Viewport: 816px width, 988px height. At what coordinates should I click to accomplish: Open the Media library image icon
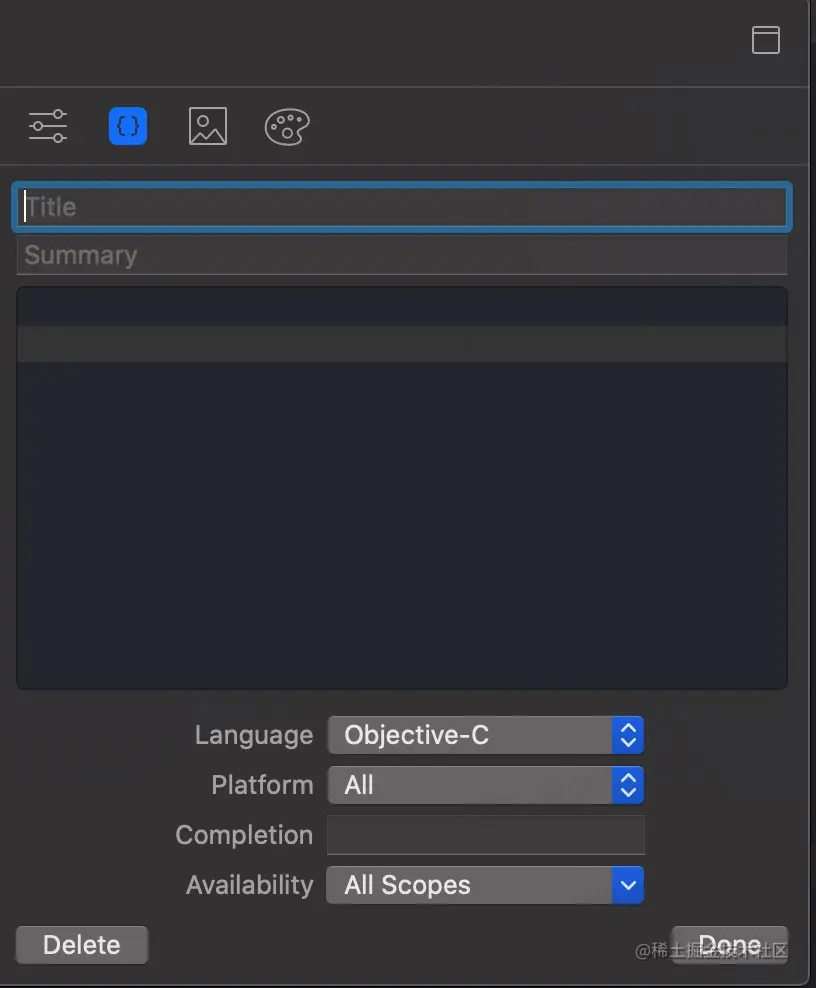coord(208,126)
